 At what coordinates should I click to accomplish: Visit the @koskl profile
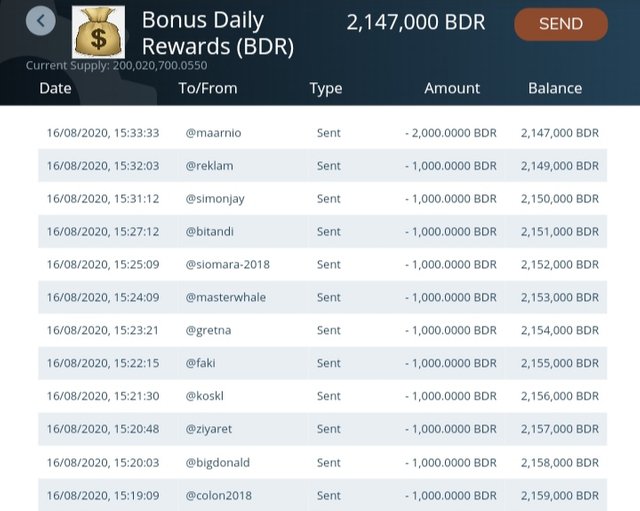[x=204, y=396]
